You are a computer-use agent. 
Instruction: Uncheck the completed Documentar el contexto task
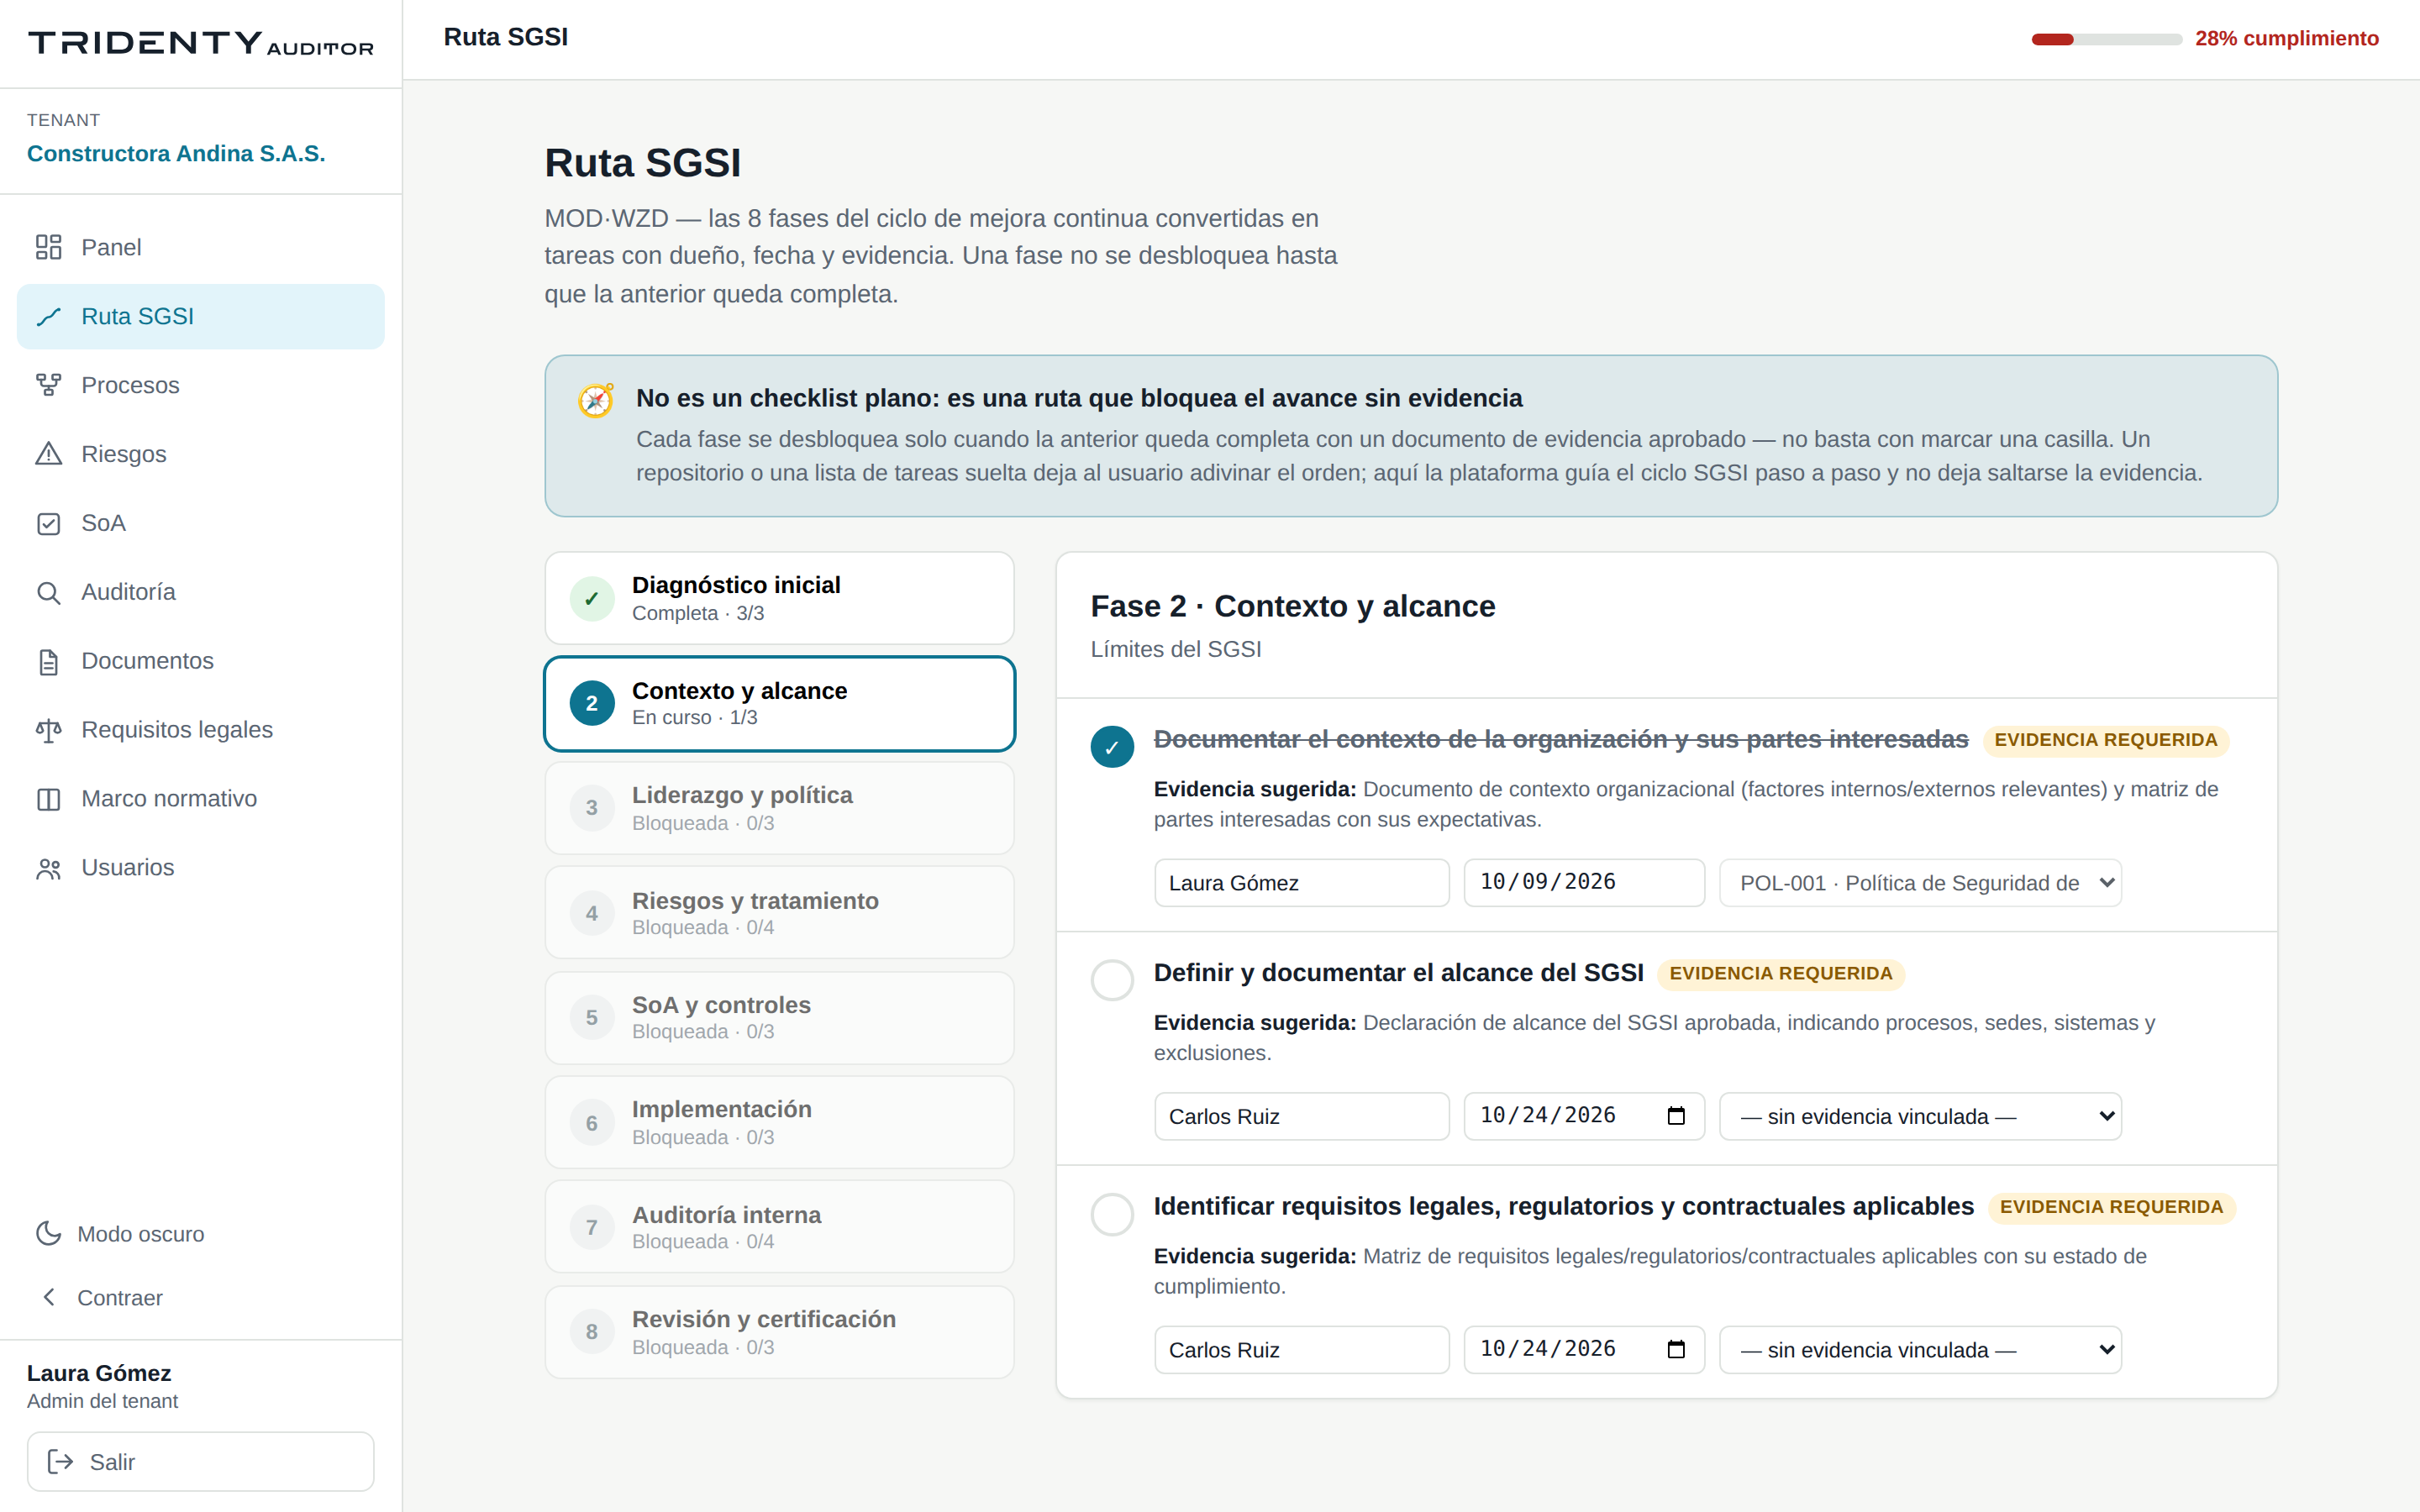pos(1112,746)
